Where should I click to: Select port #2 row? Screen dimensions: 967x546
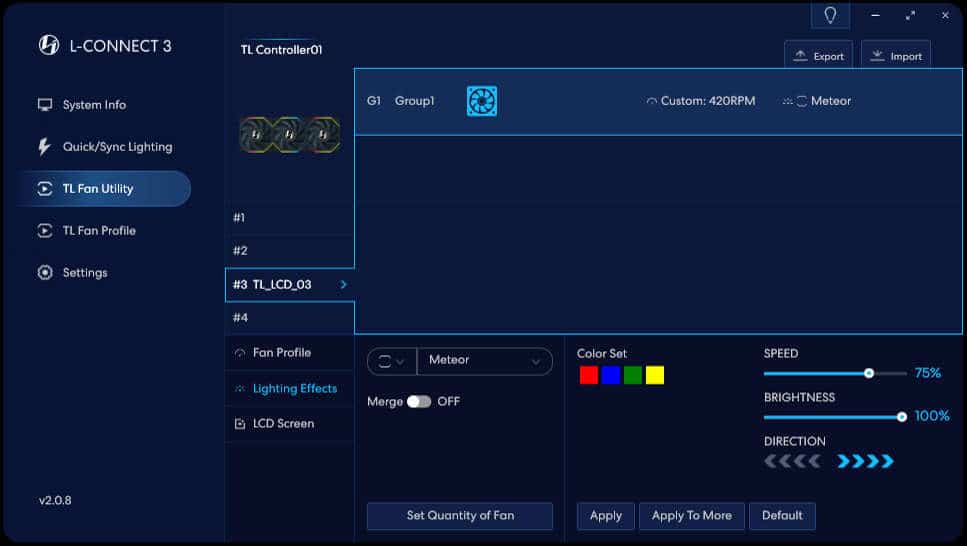(289, 250)
